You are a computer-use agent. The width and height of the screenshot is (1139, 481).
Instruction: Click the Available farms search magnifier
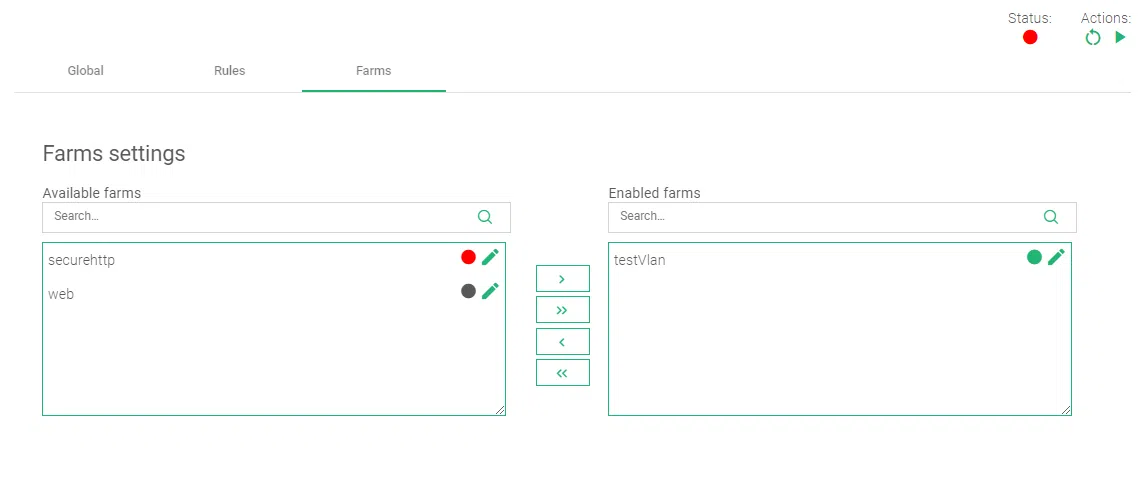485,217
